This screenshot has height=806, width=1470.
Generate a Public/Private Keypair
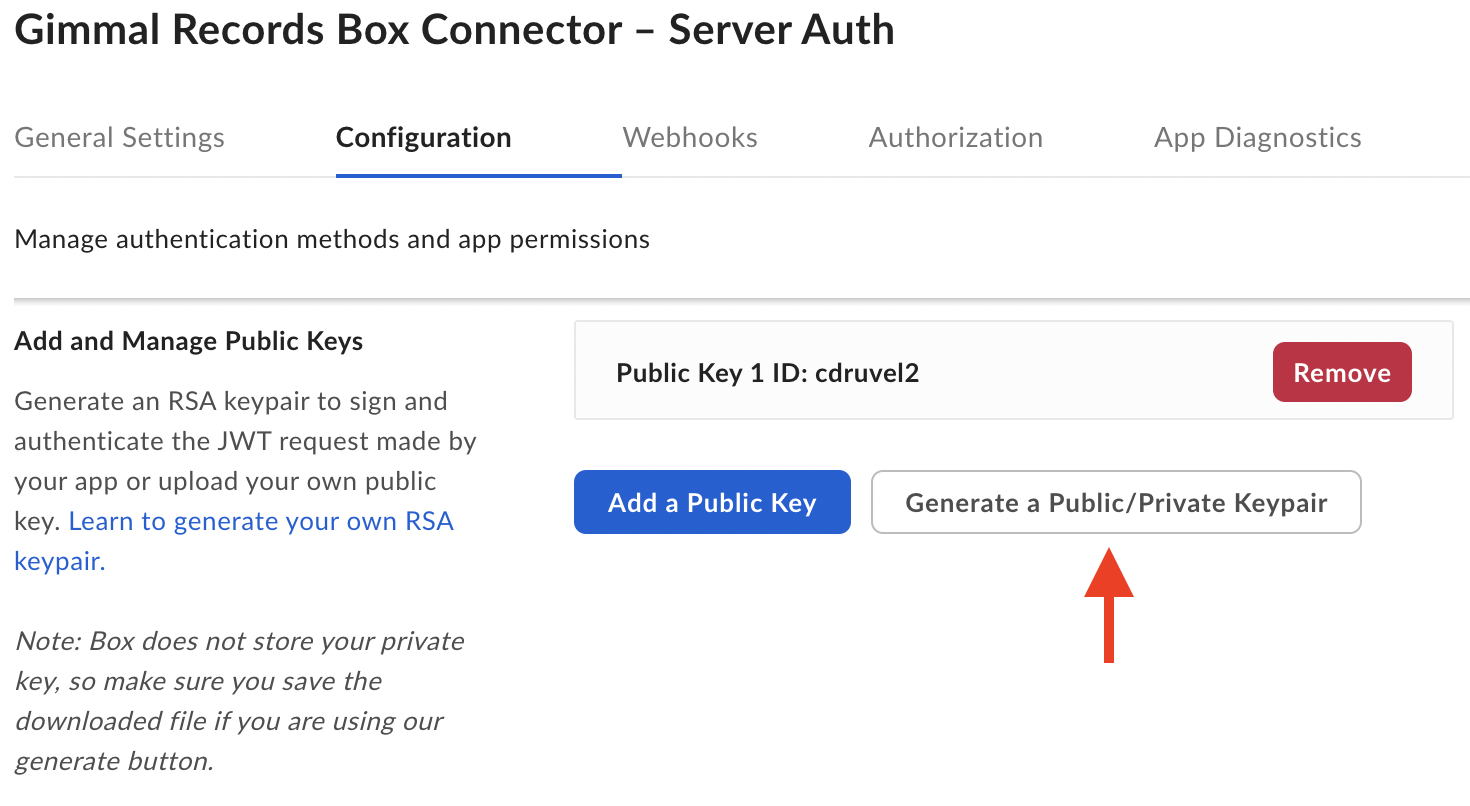pos(1116,502)
